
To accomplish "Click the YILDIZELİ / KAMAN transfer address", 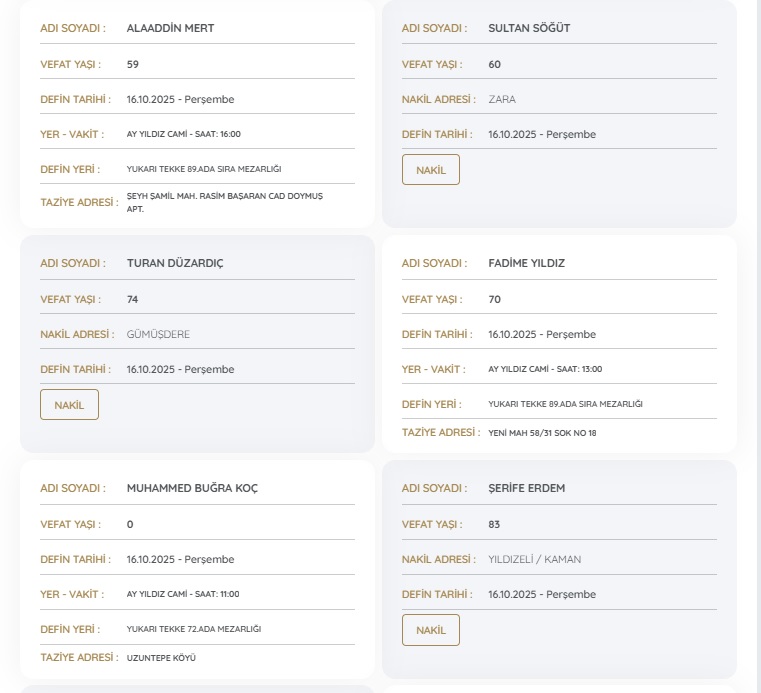I will click(x=534, y=559).
